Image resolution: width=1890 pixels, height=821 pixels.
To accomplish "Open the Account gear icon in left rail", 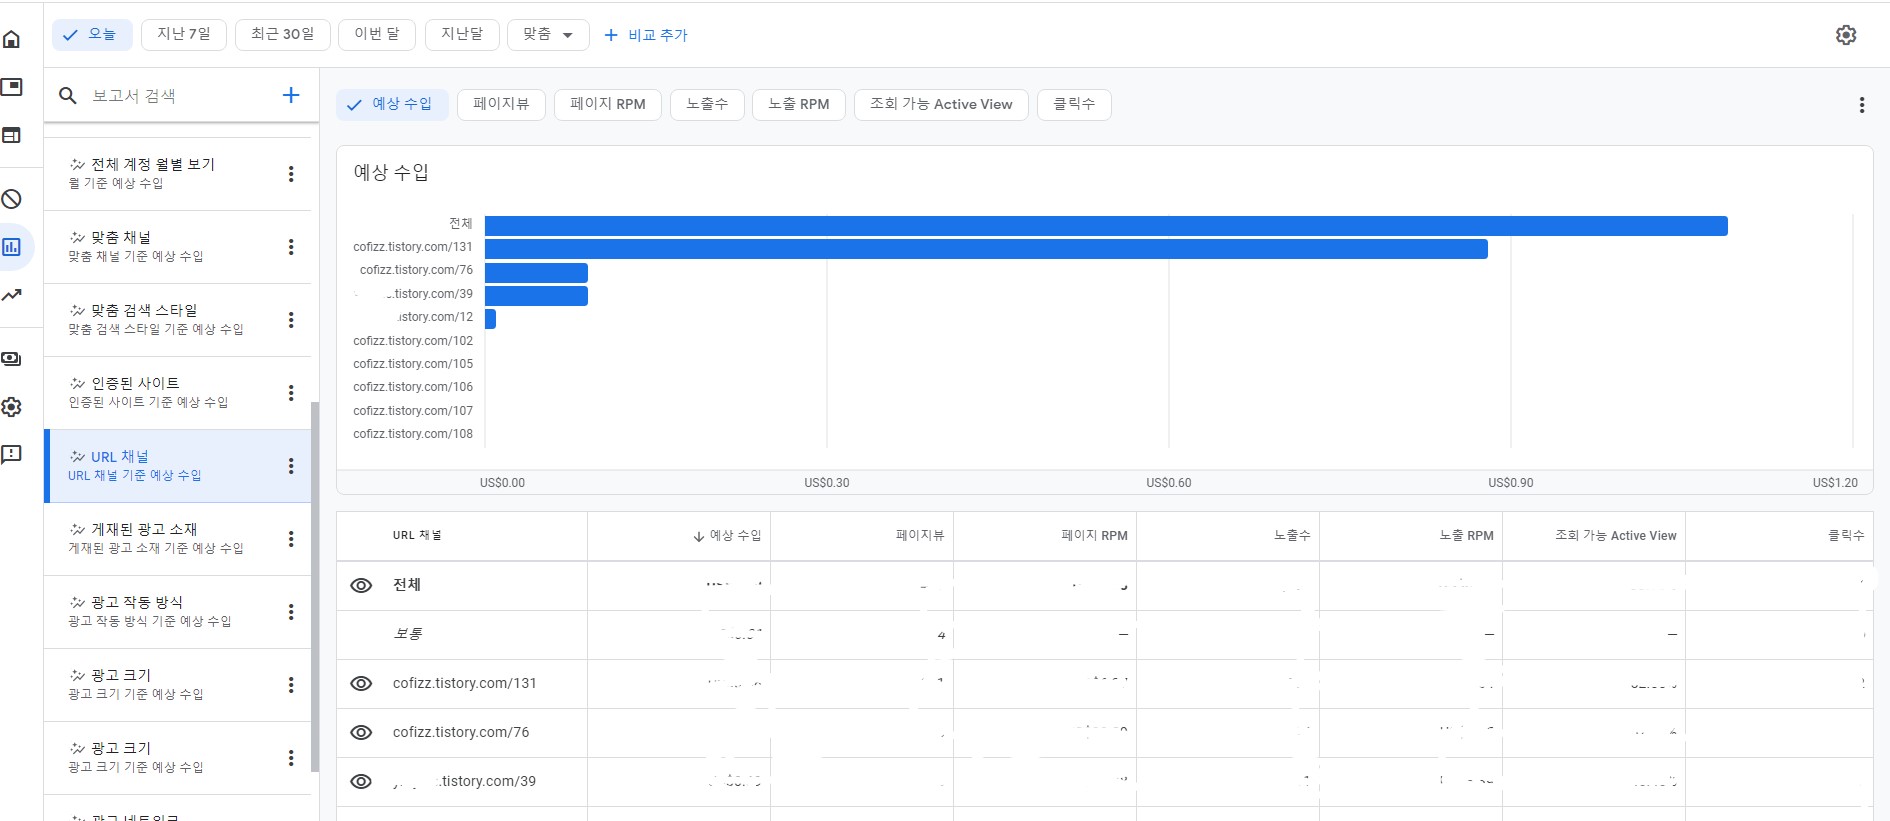I will click(x=12, y=407).
